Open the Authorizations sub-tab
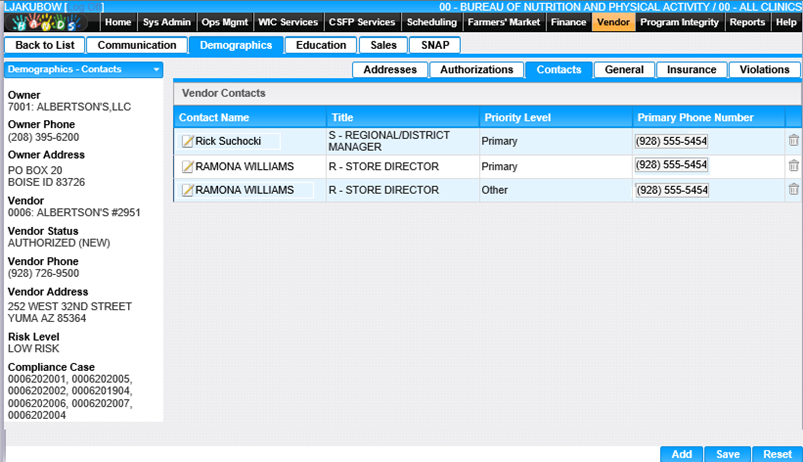 point(477,70)
